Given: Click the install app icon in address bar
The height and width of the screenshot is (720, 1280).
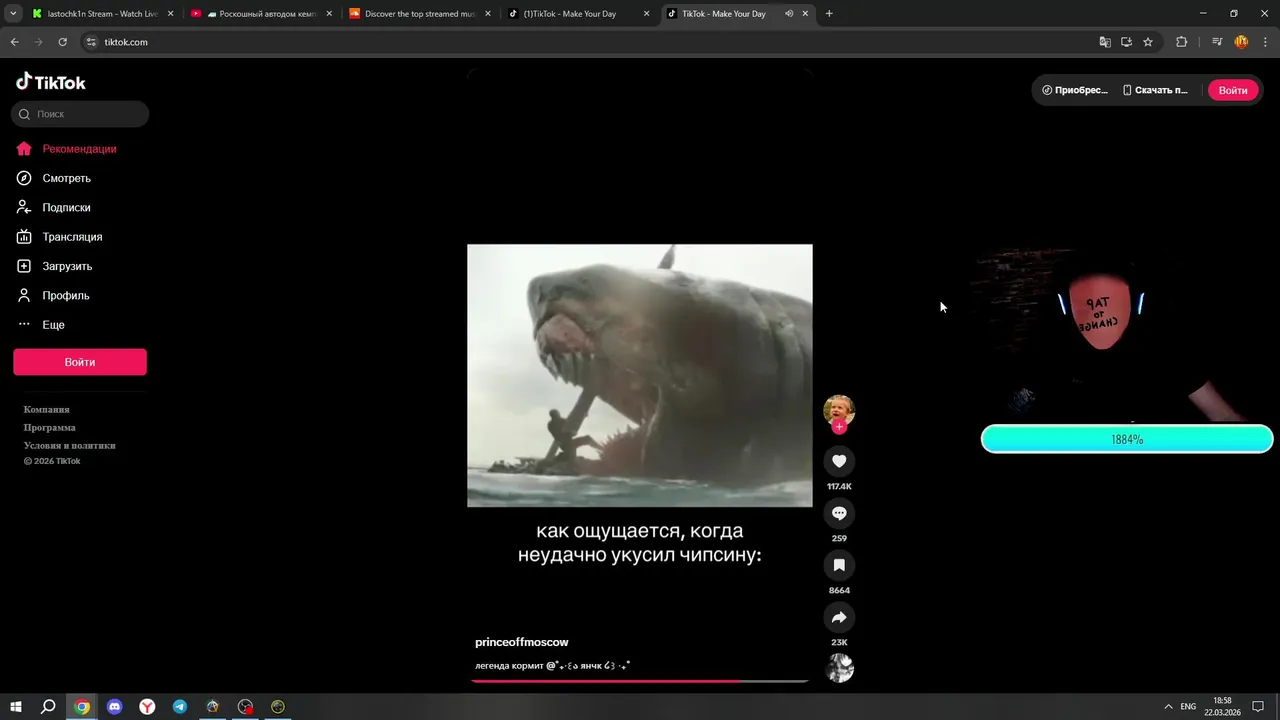Looking at the screenshot, I should coord(1126,42).
